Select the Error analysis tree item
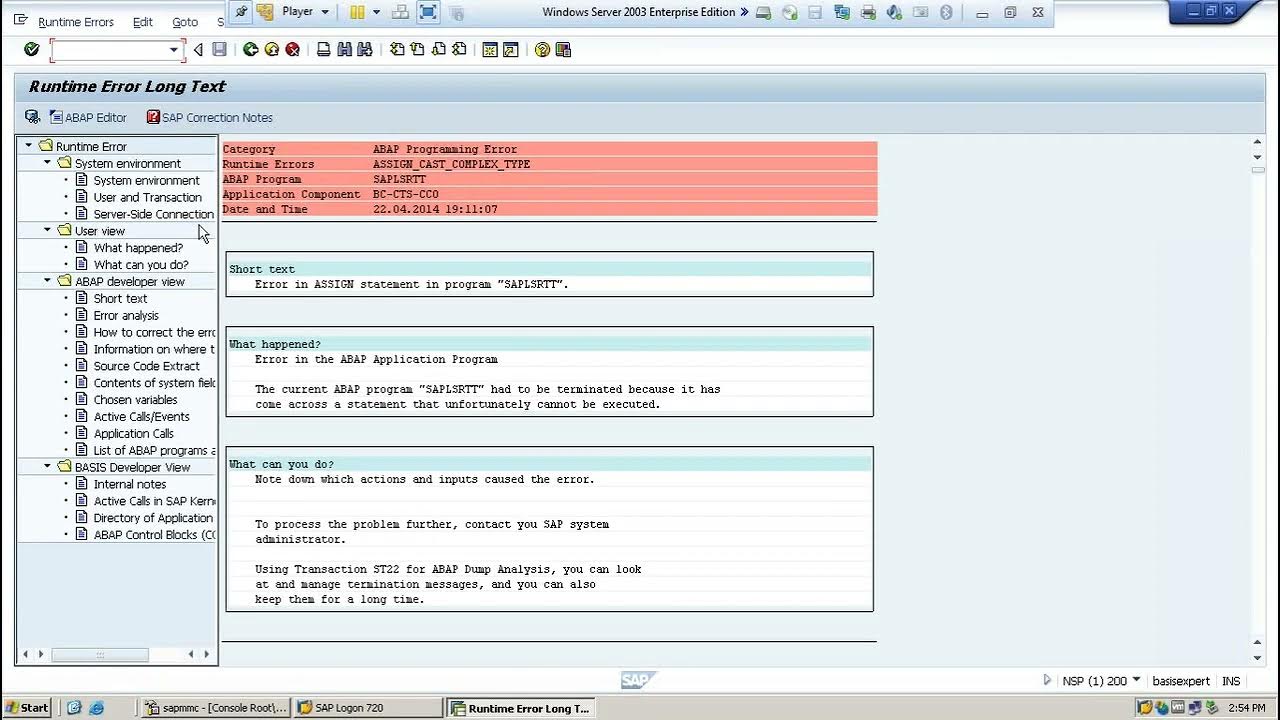Screen dimensions: 1280x720 coord(126,315)
